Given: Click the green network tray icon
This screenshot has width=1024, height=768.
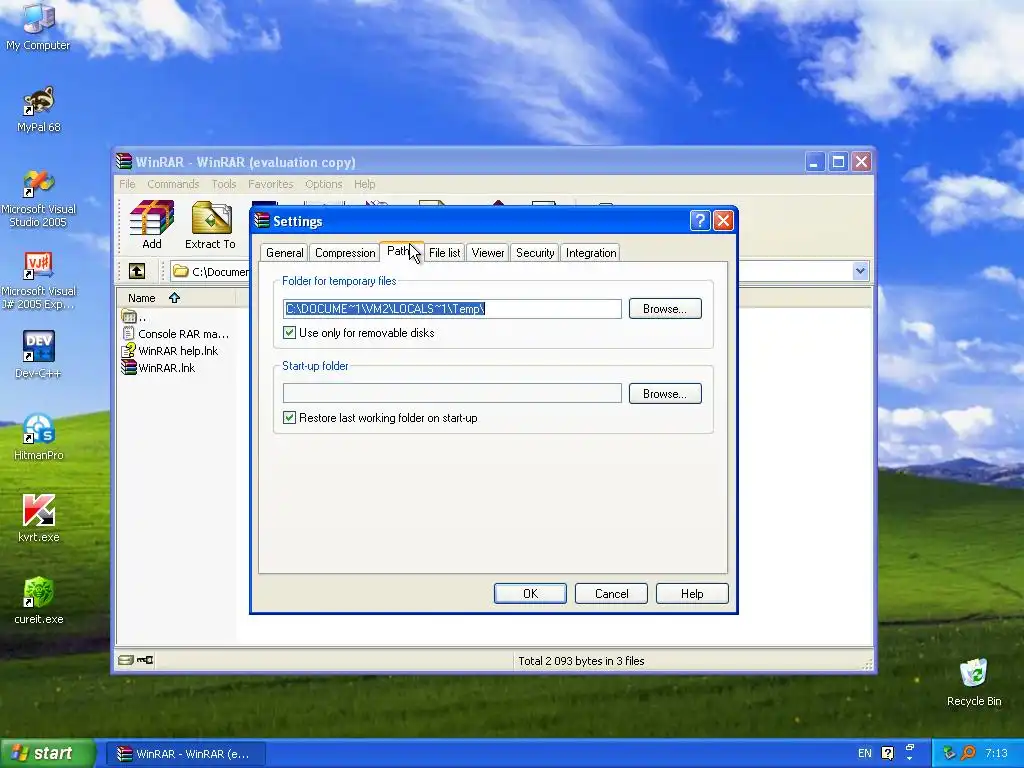Looking at the screenshot, I should (x=949, y=753).
